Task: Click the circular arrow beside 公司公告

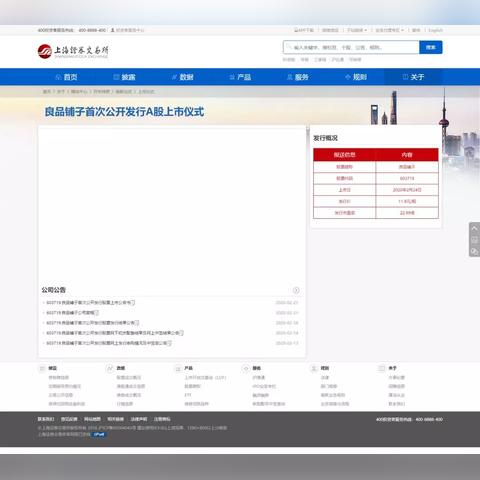Action: [296, 290]
